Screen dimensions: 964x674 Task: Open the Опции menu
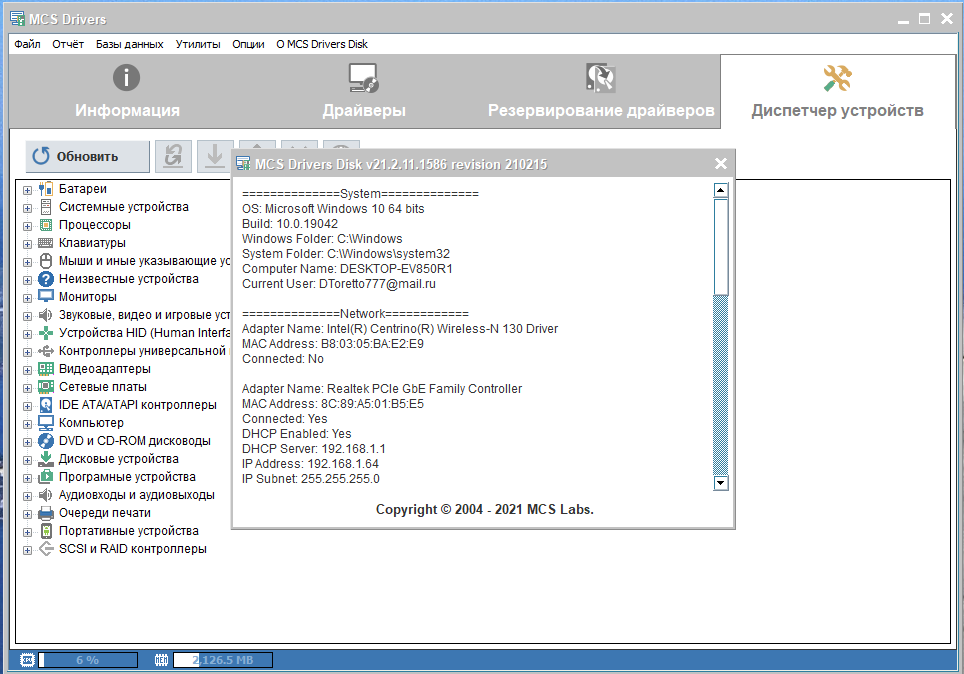248,44
